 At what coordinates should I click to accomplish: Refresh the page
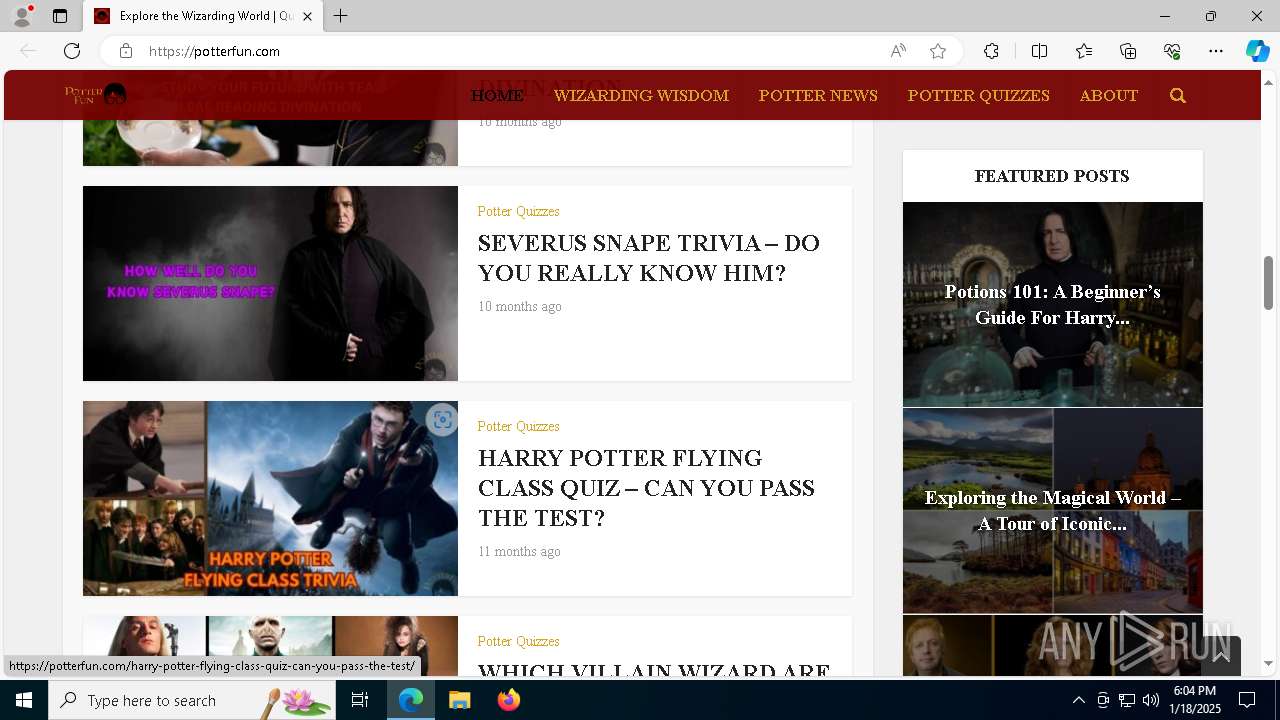click(x=72, y=51)
